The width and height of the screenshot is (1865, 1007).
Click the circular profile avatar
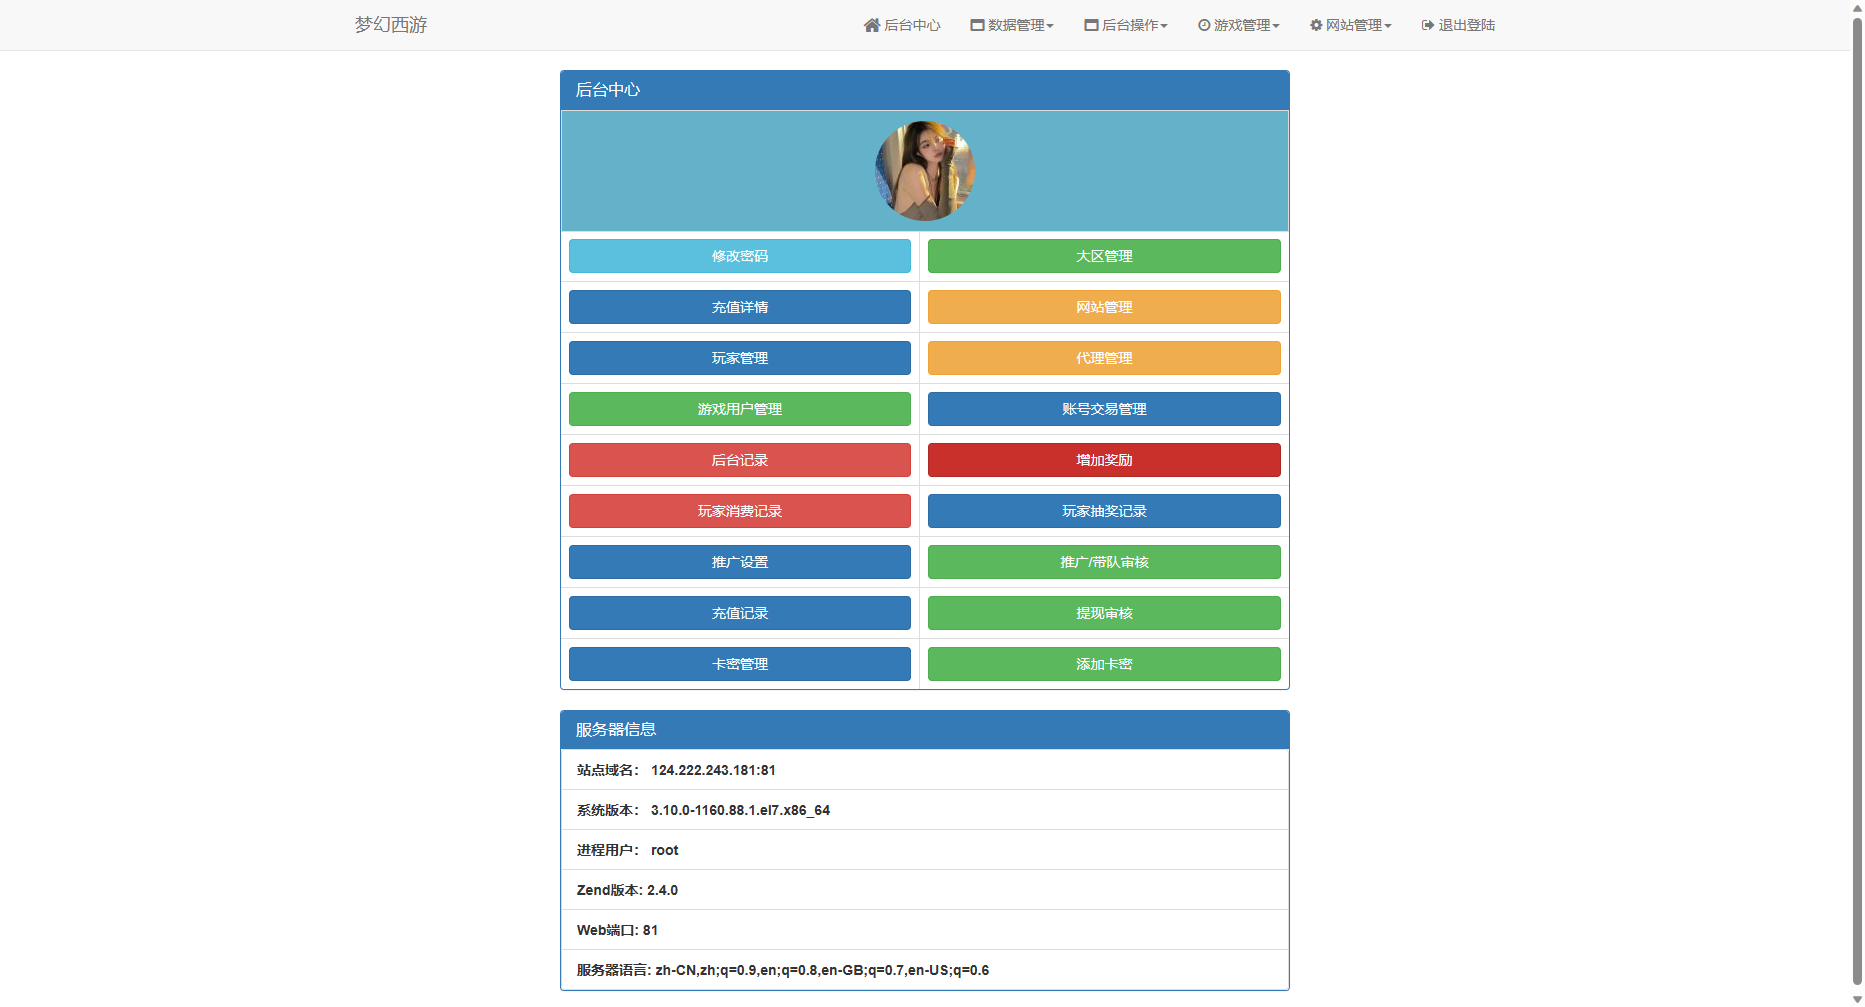click(x=925, y=171)
